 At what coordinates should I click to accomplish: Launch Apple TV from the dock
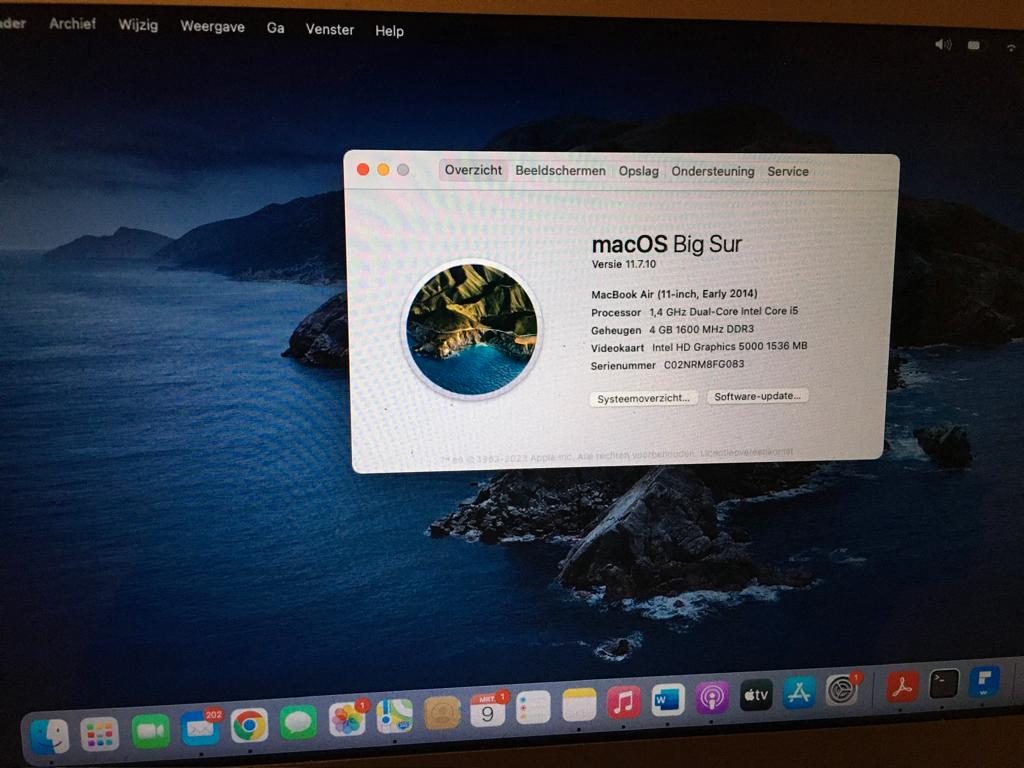756,695
